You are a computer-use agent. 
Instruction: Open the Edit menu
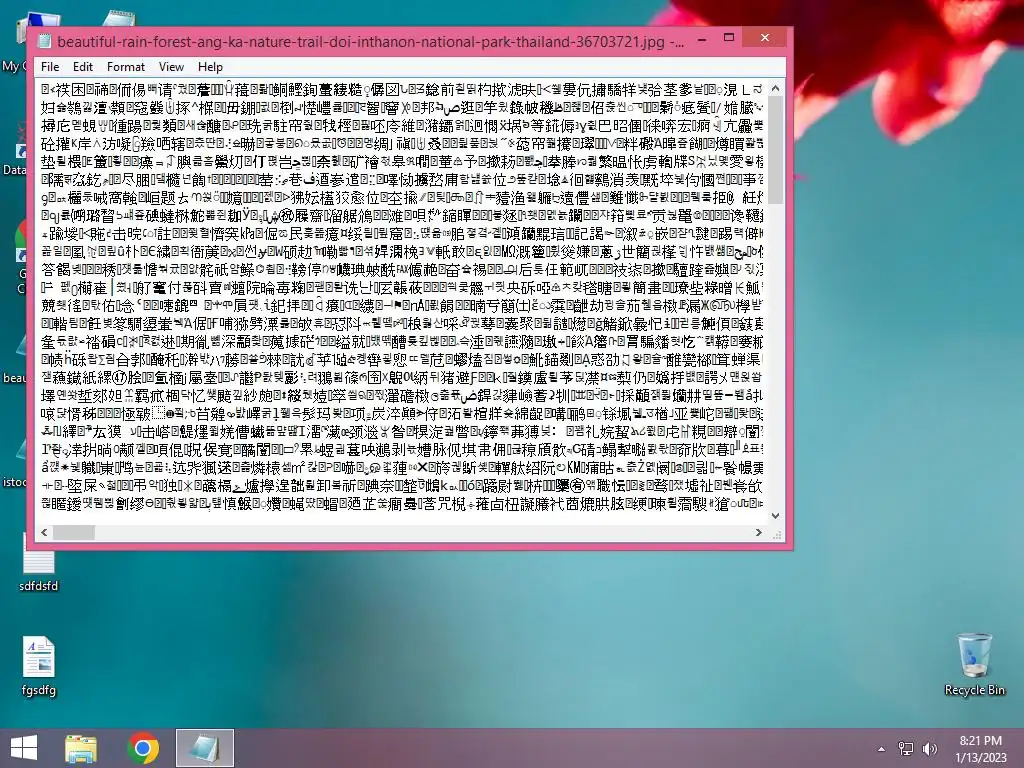(x=82, y=67)
